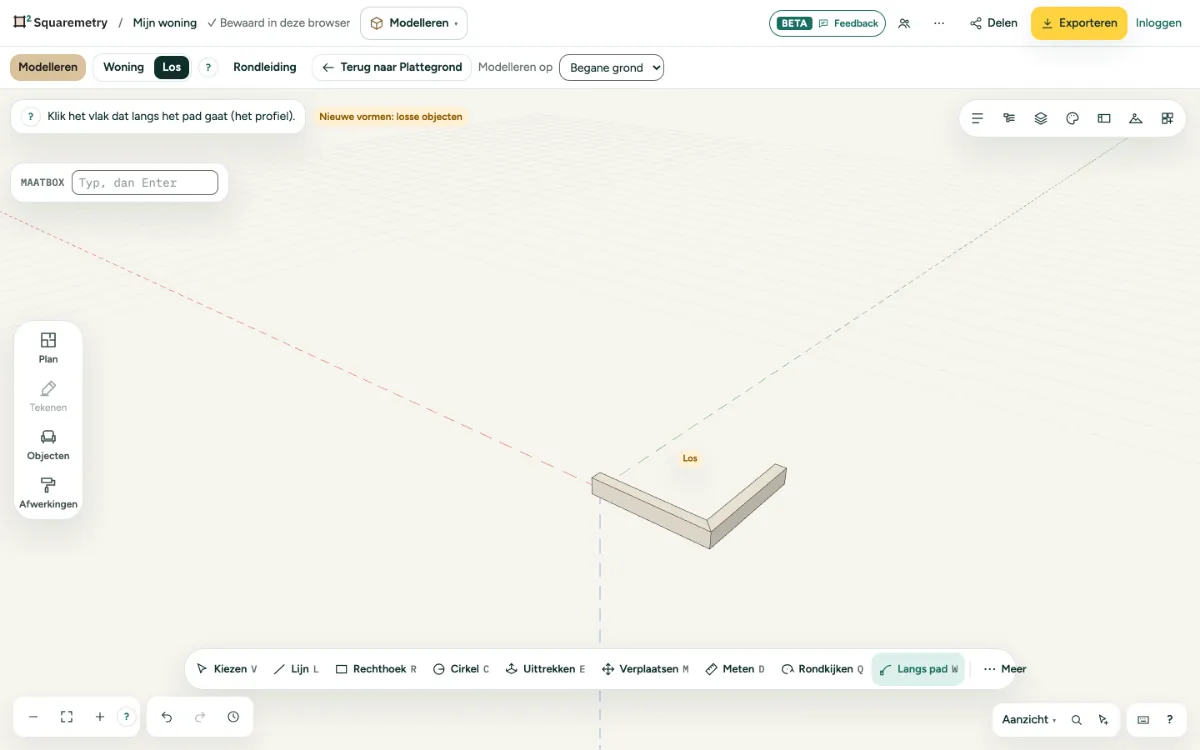Click the cursor-plus selection icon
The height and width of the screenshot is (750, 1200).
pyautogui.click(x=1103, y=720)
